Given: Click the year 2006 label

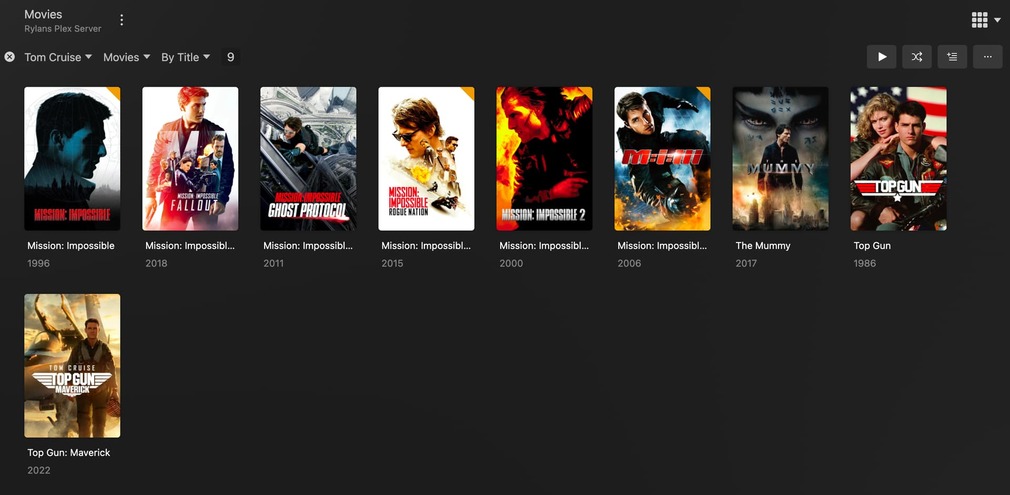Looking at the screenshot, I should point(629,263).
